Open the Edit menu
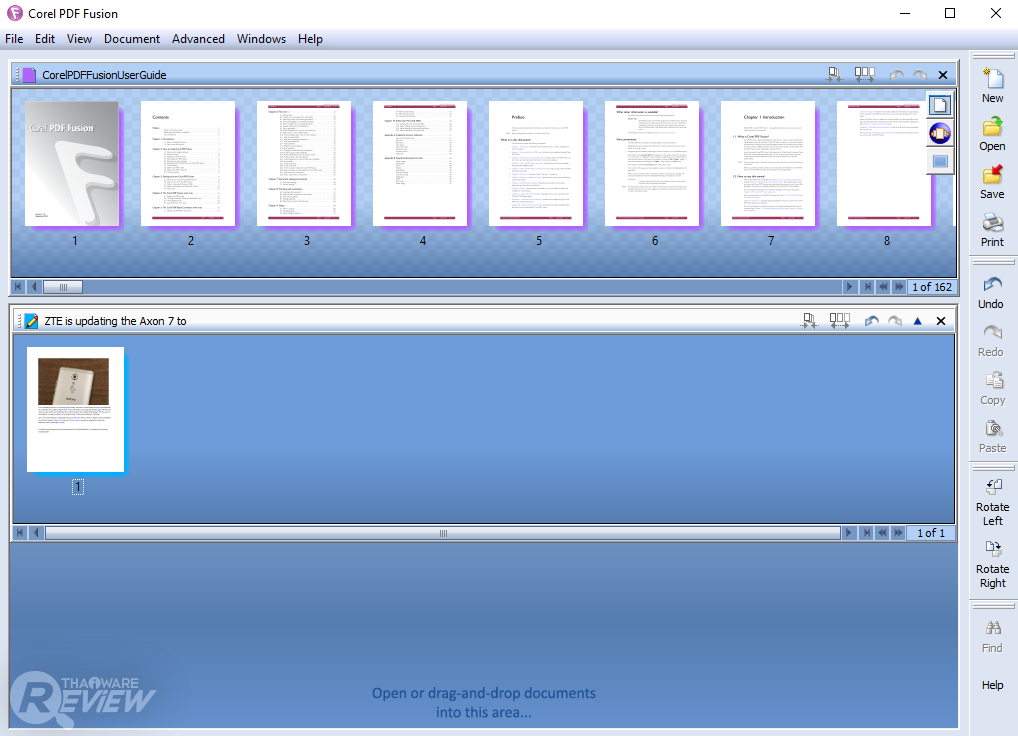1018x736 pixels. 45,39
